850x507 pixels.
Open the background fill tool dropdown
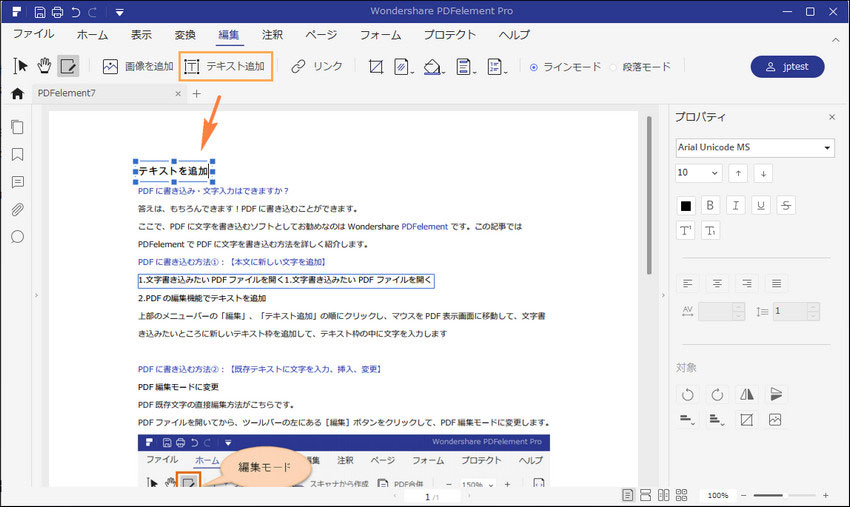pos(434,67)
